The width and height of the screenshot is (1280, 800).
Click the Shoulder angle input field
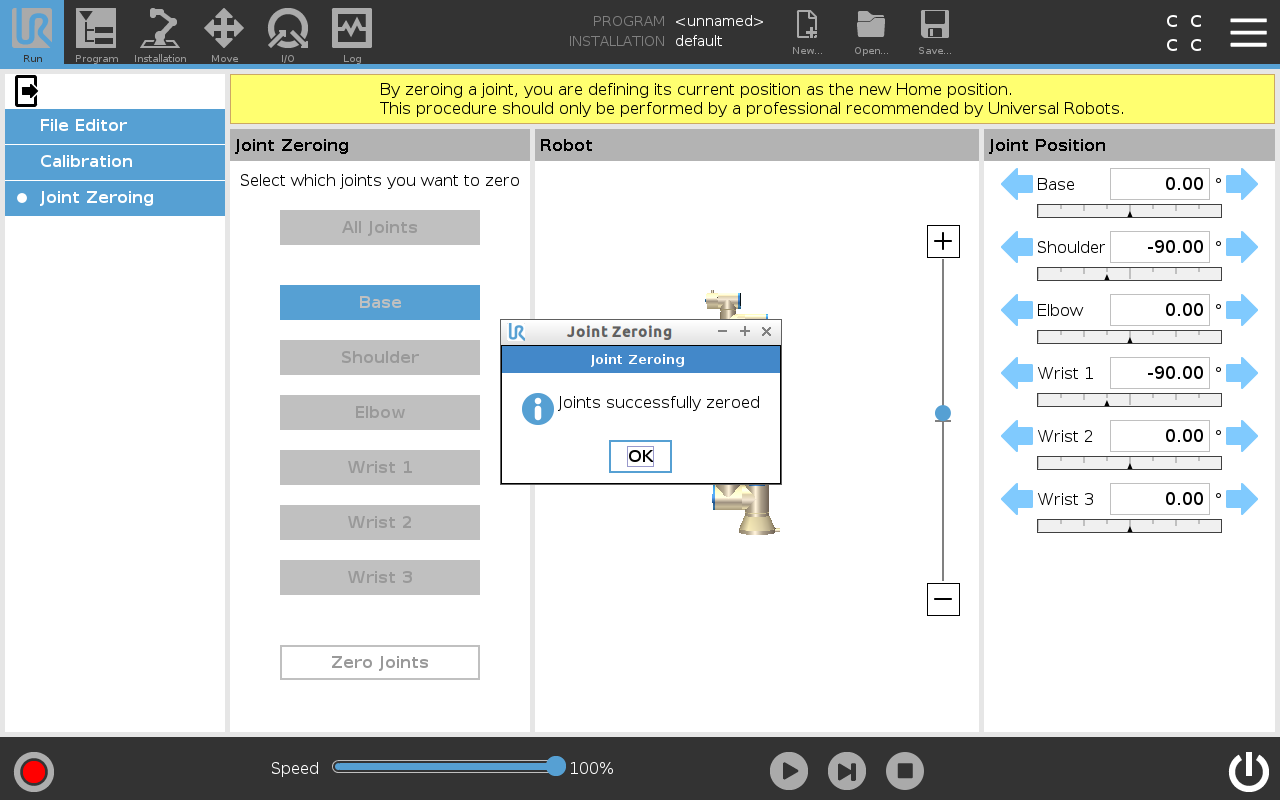(1159, 247)
